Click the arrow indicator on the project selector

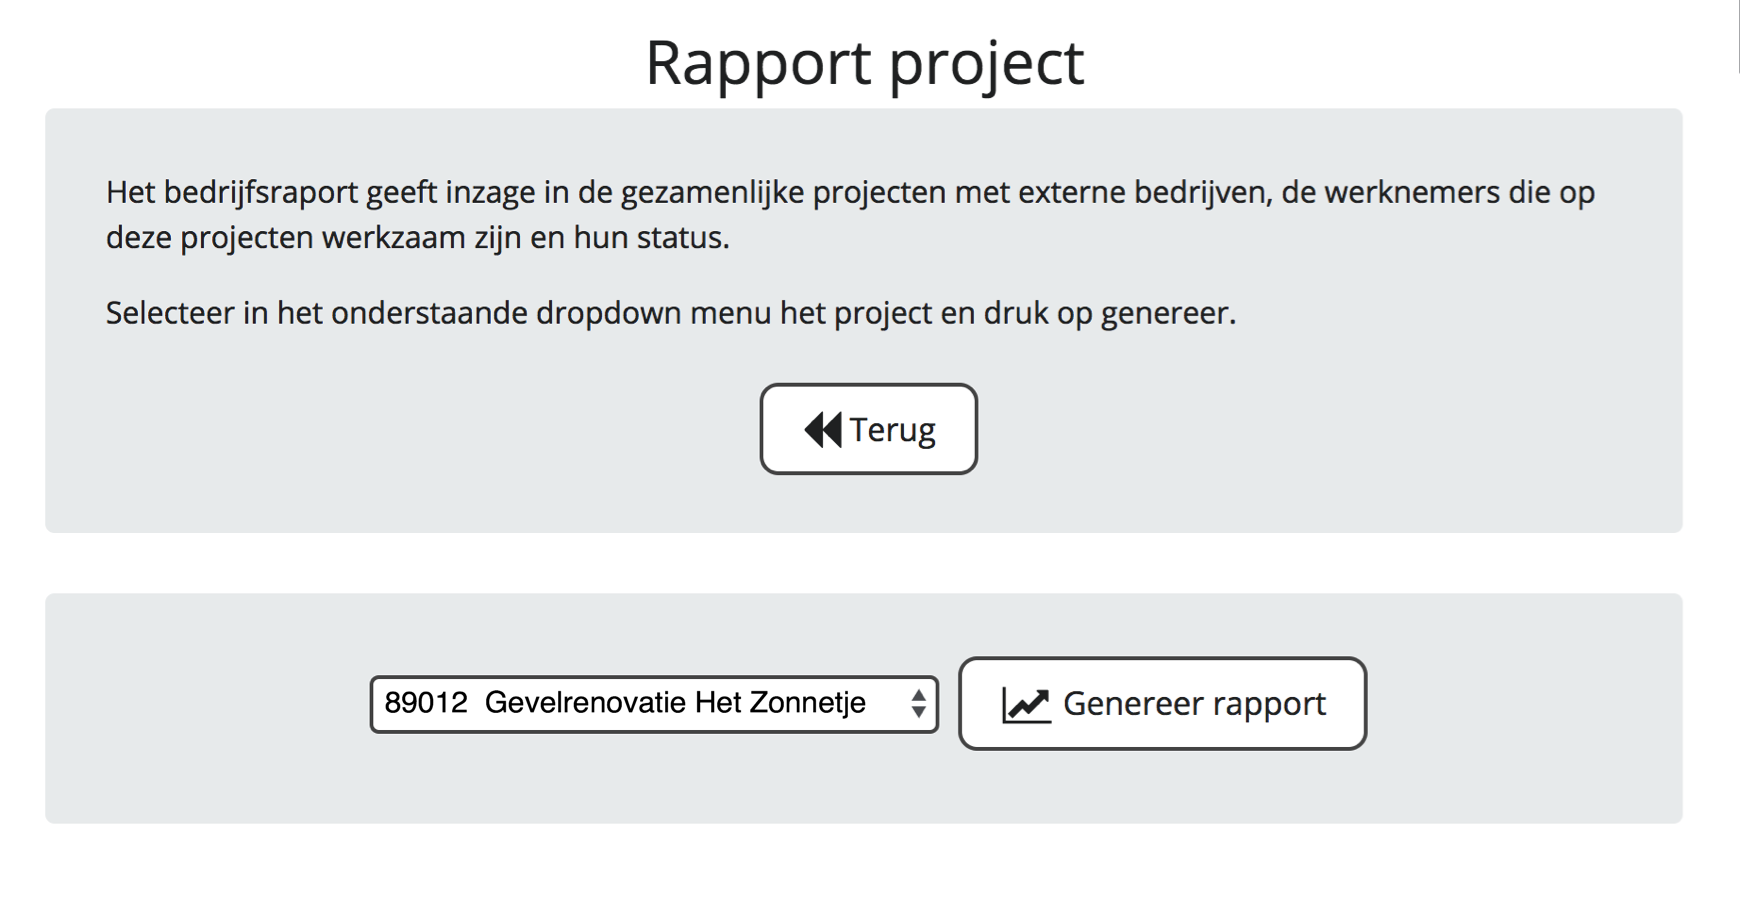coord(920,704)
